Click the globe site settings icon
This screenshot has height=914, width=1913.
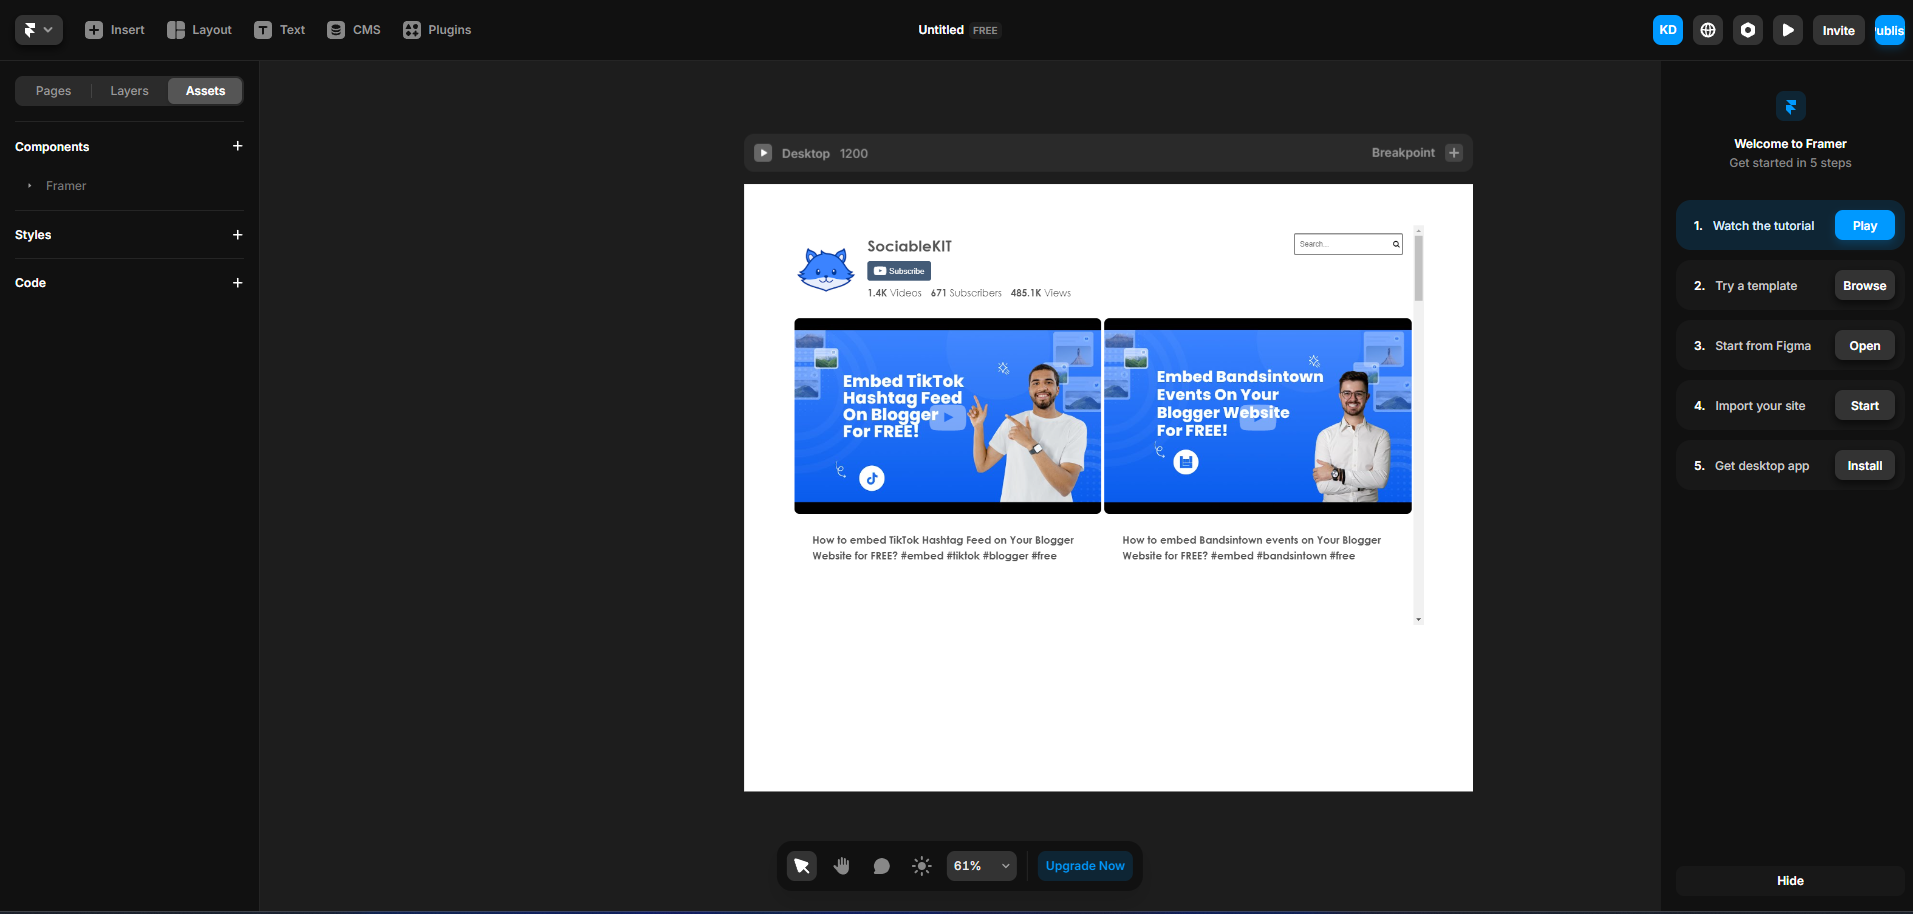(1708, 30)
